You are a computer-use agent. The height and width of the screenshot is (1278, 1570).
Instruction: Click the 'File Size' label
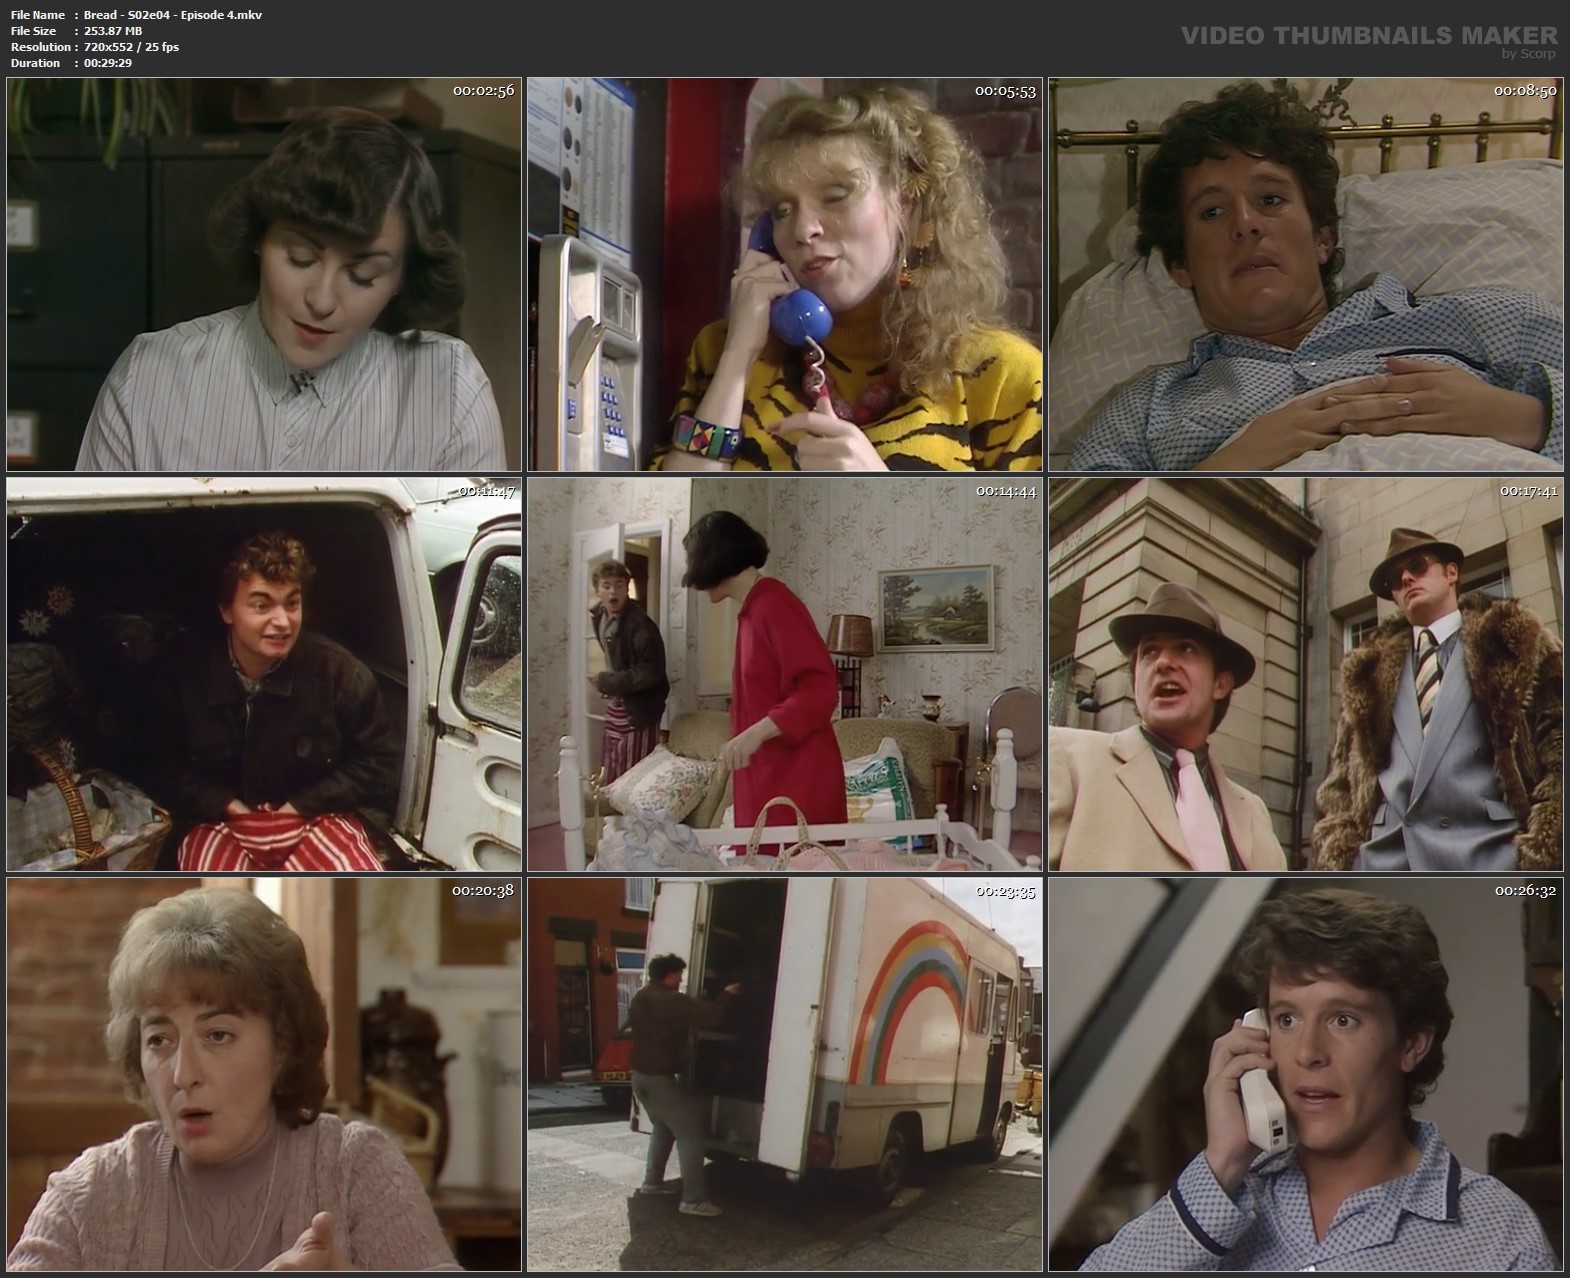pos(33,31)
